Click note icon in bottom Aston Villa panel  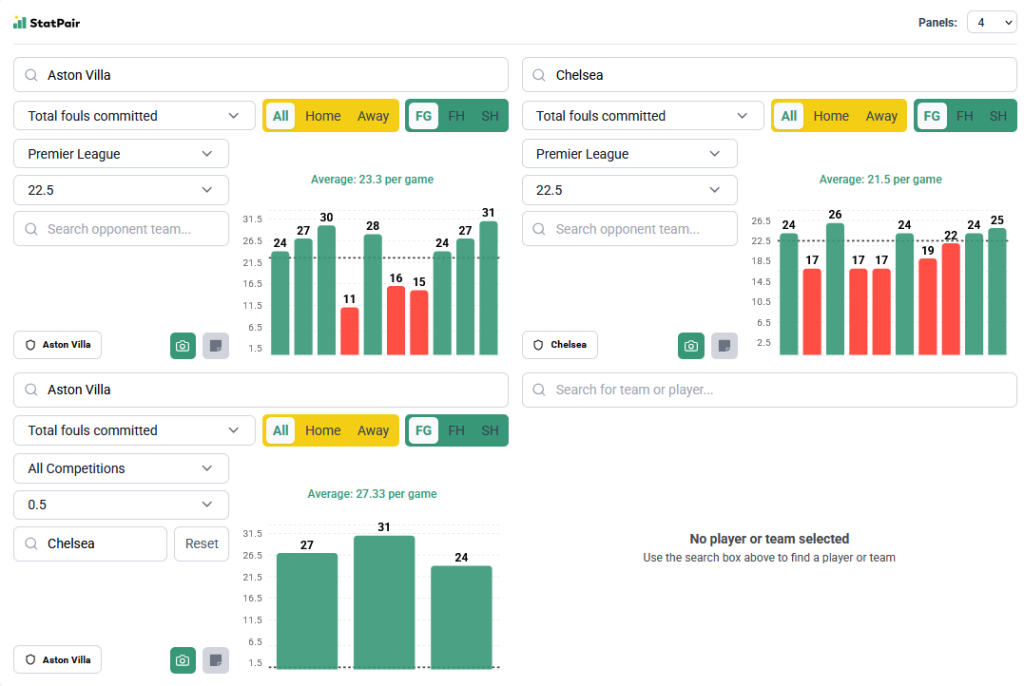coord(216,660)
